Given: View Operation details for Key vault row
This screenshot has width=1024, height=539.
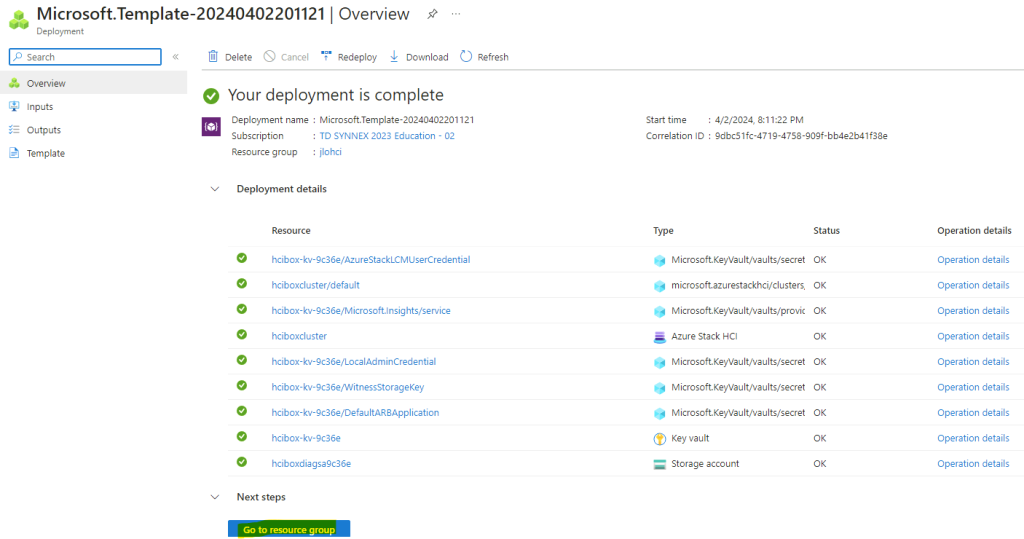Looking at the screenshot, I should click(x=973, y=438).
